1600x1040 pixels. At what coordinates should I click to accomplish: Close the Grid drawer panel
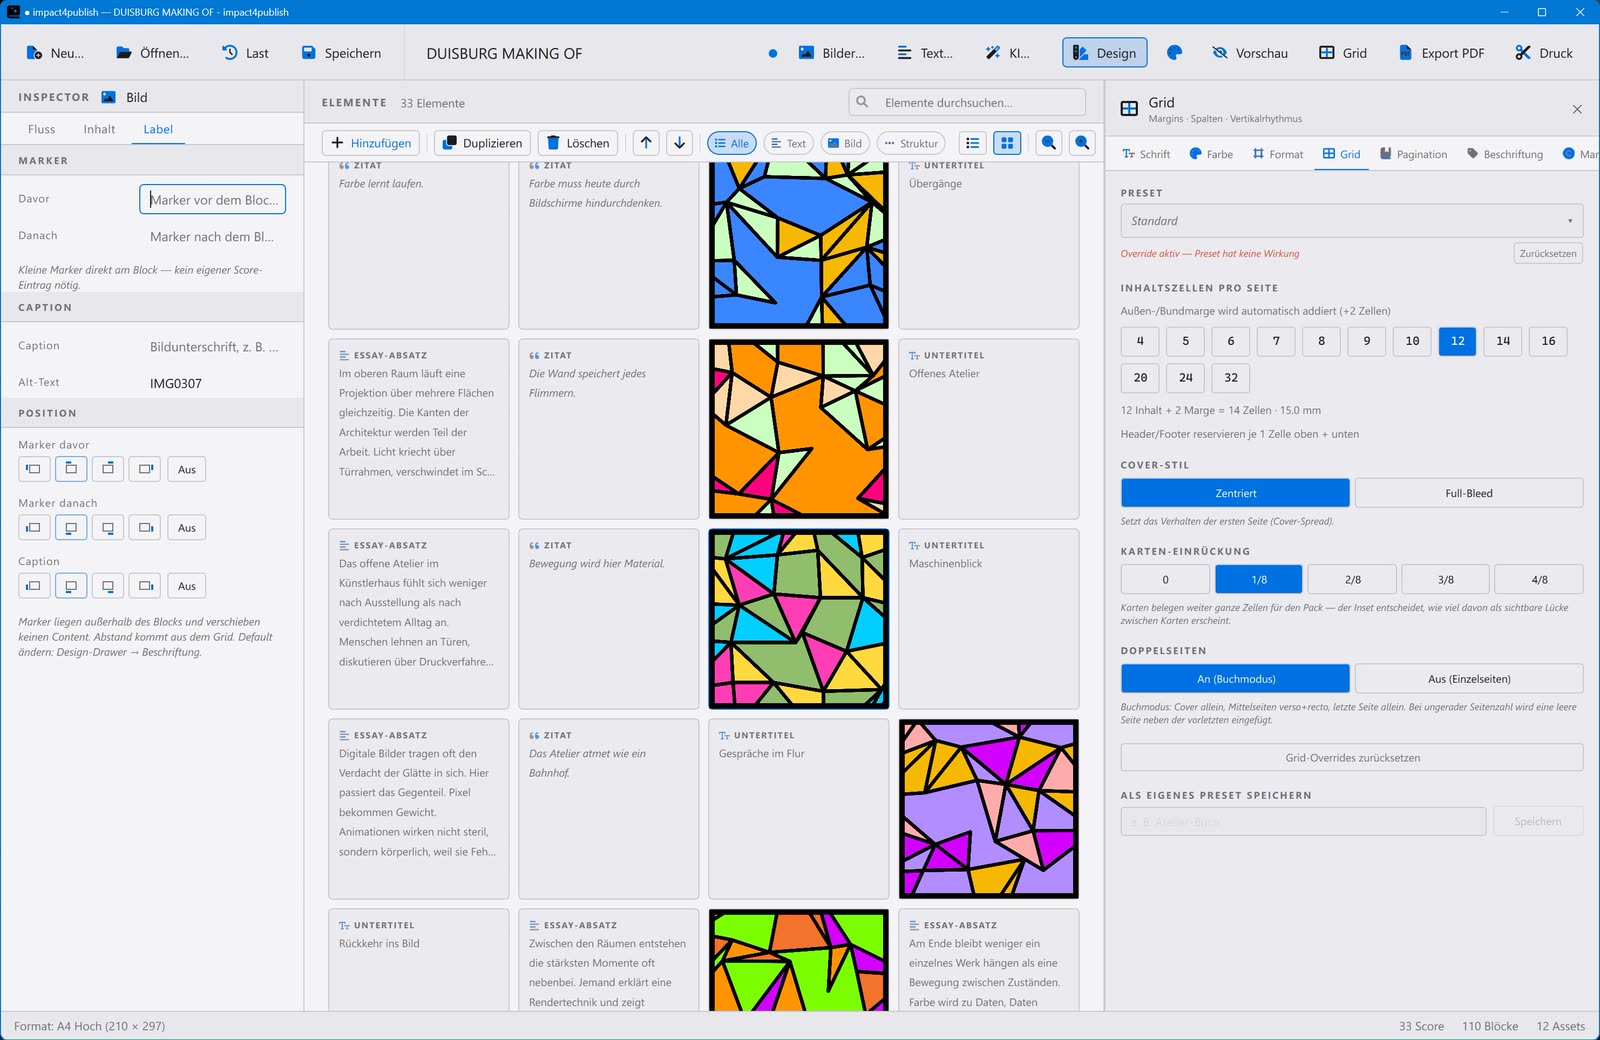[x=1577, y=109]
